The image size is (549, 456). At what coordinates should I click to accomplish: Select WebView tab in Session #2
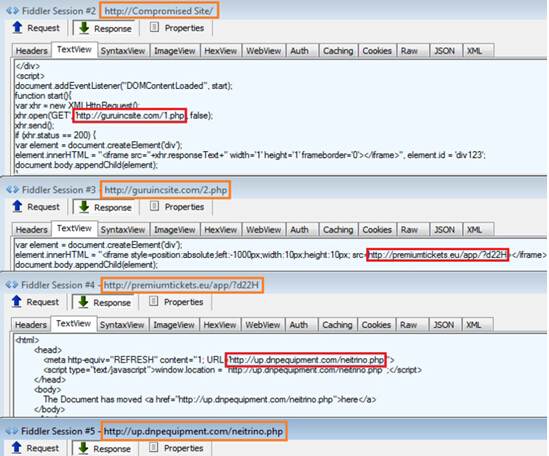coord(264,51)
